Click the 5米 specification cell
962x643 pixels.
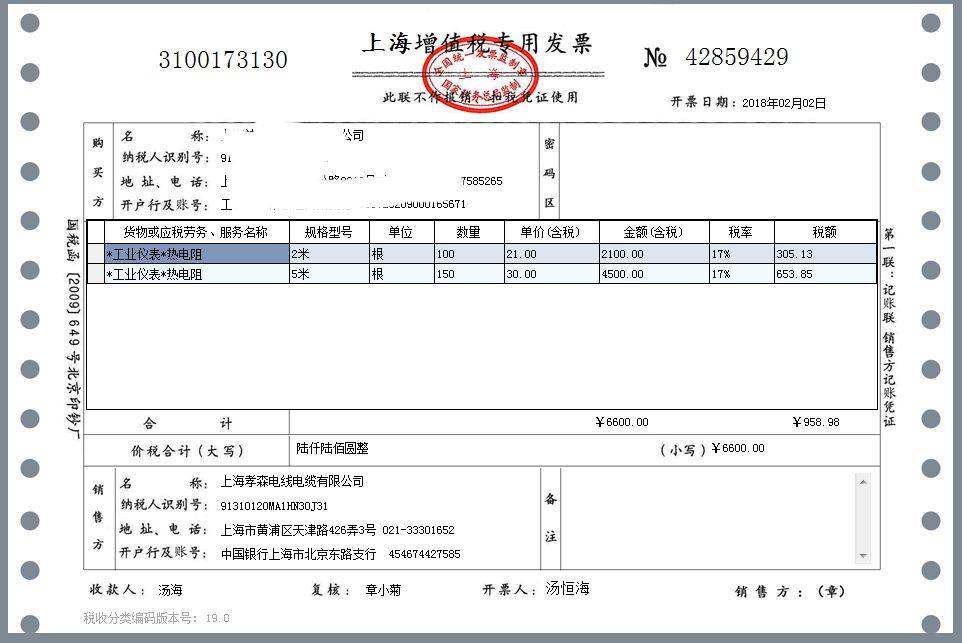pyautogui.click(x=329, y=274)
